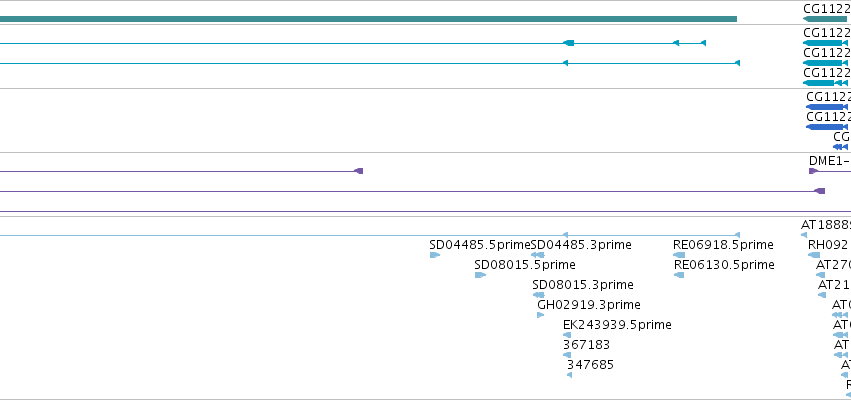
Task: Select the arrow glyph beneath 367183
Action: [x=567, y=355]
